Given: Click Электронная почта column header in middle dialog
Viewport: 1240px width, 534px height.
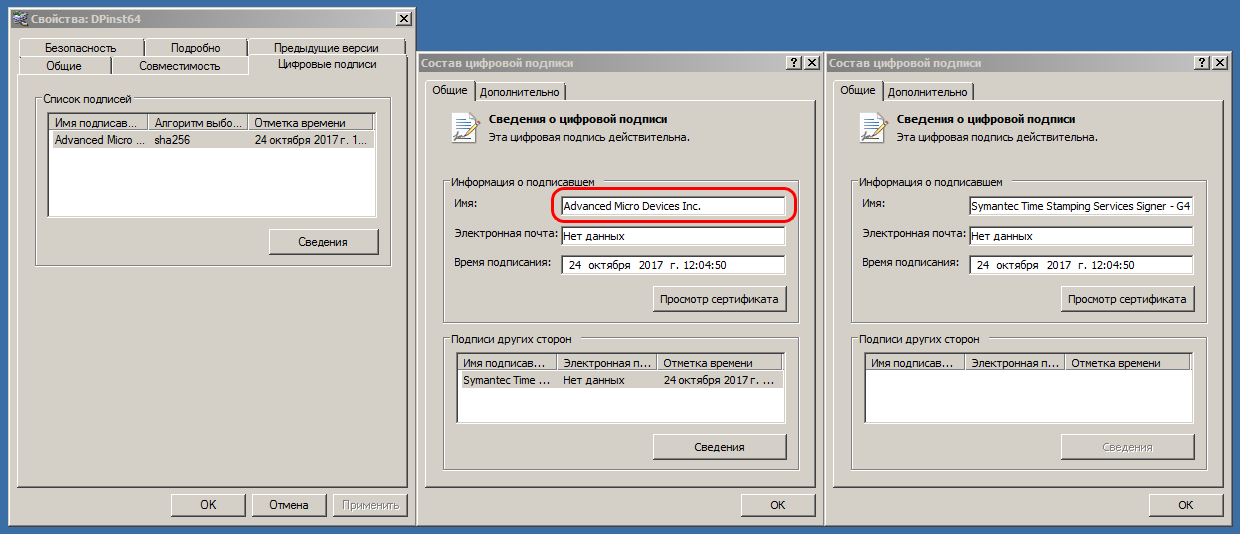Looking at the screenshot, I should (x=607, y=363).
